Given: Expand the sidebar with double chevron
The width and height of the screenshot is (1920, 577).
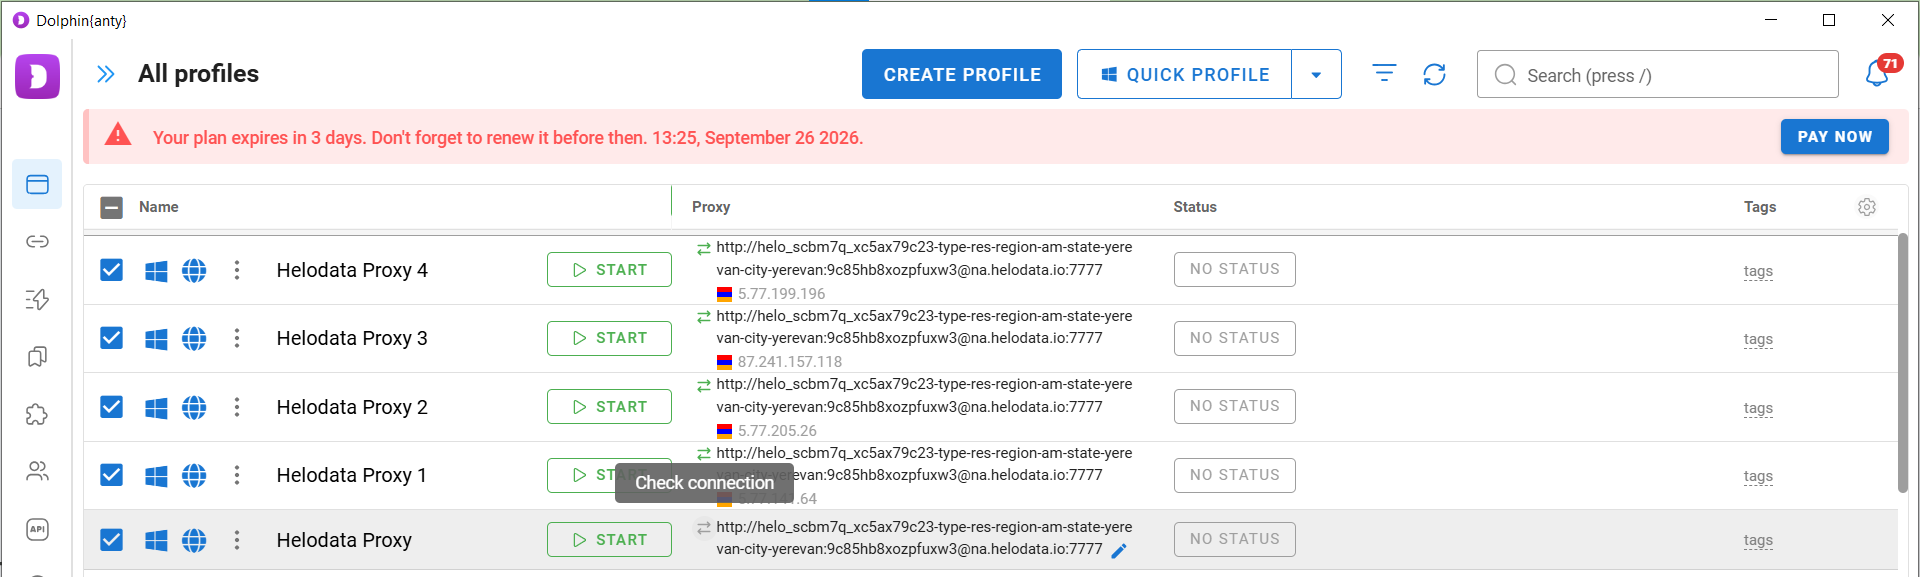Looking at the screenshot, I should point(105,74).
